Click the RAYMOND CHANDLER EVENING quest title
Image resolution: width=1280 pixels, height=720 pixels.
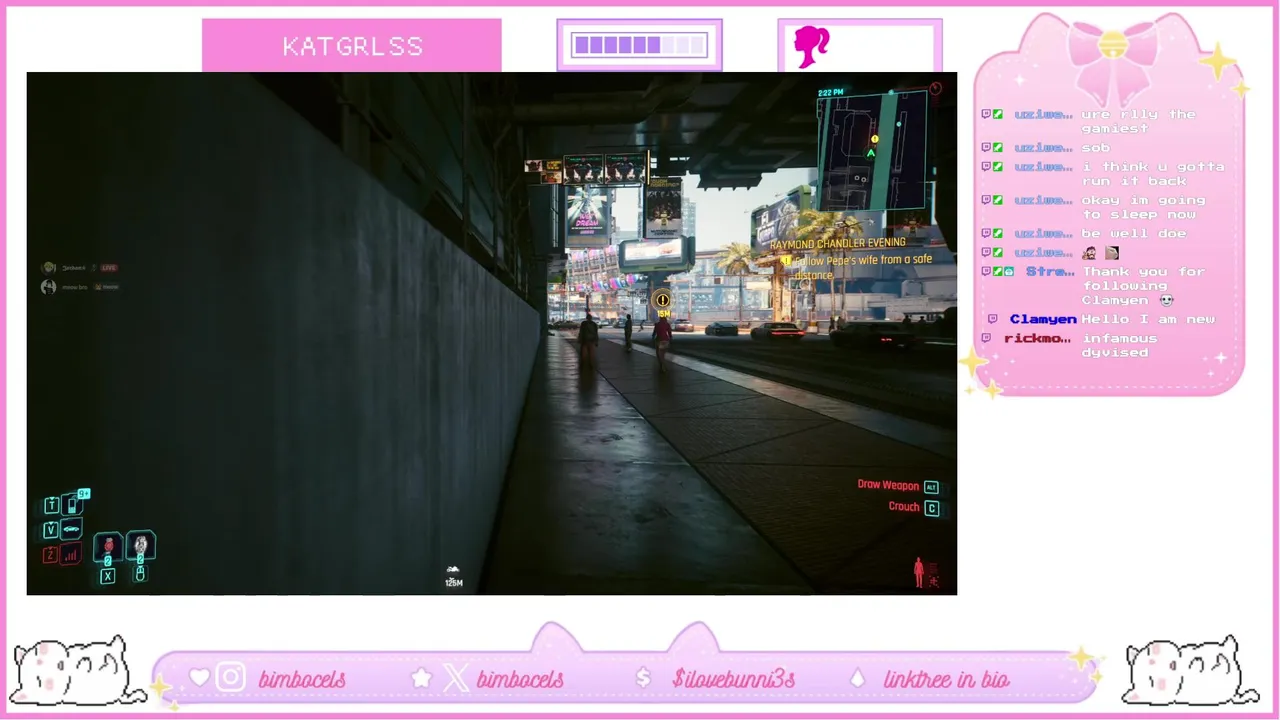pyautogui.click(x=838, y=243)
